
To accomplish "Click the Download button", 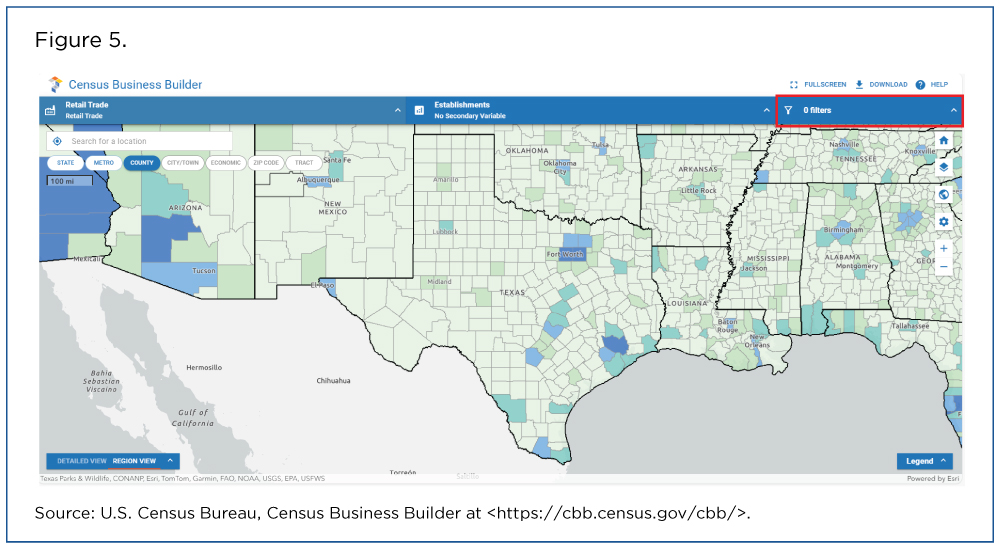I will [881, 85].
